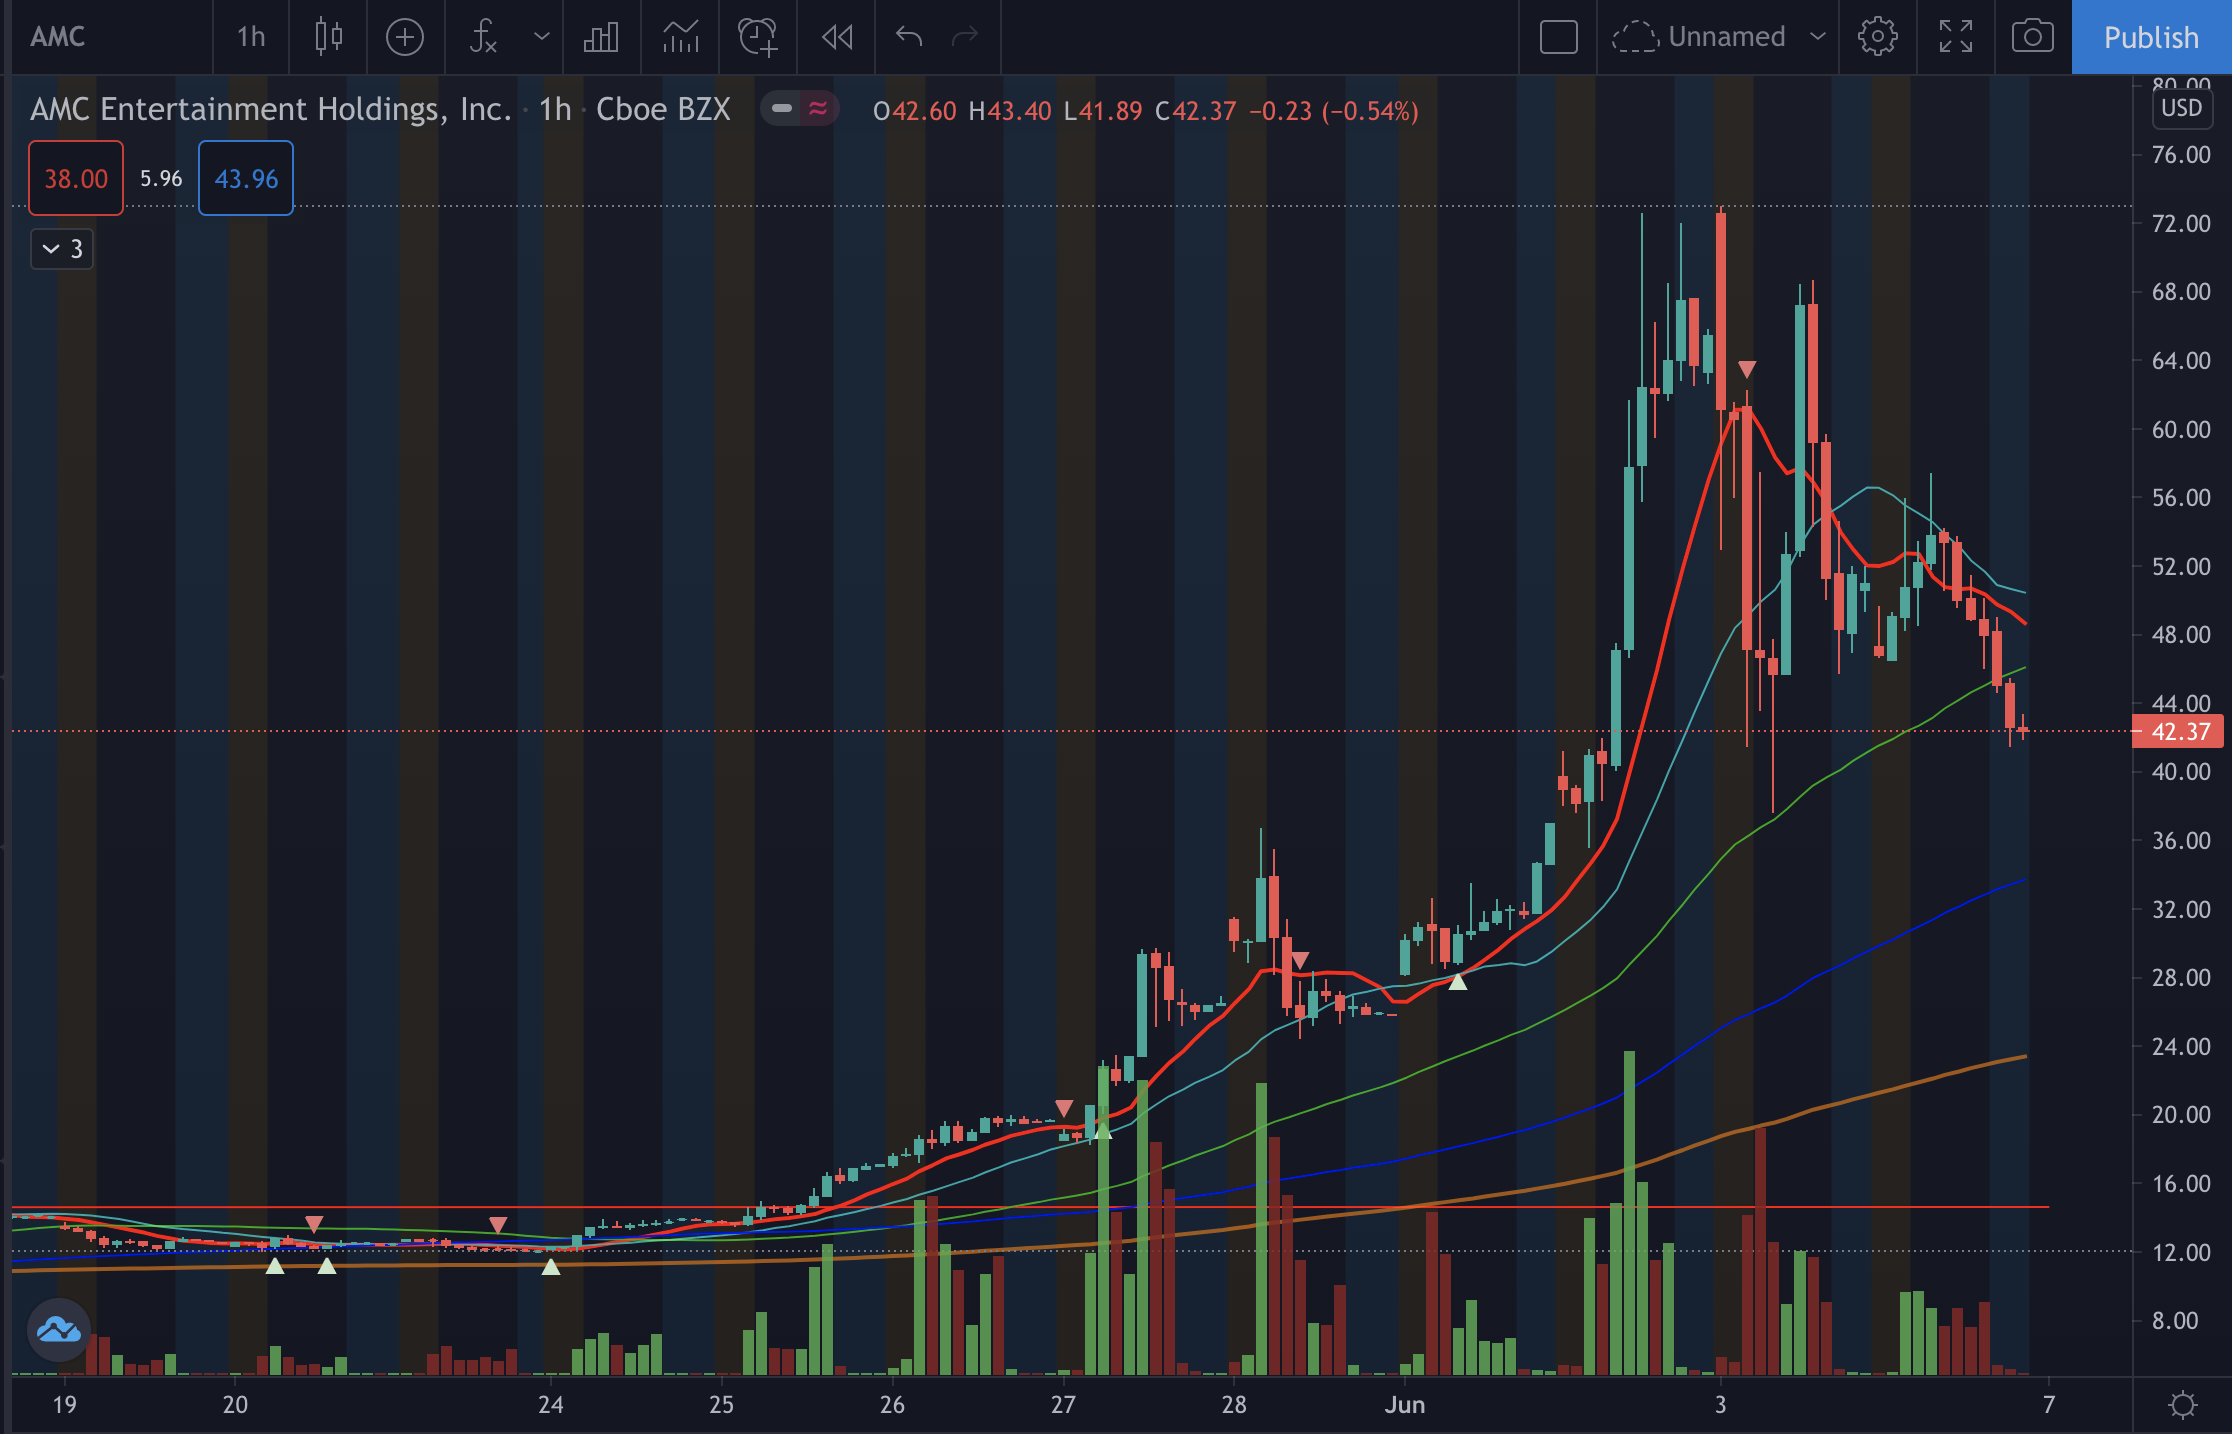Start bar replay with rewind icon
The height and width of the screenshot is (1434, 2232).
point(837,37)
